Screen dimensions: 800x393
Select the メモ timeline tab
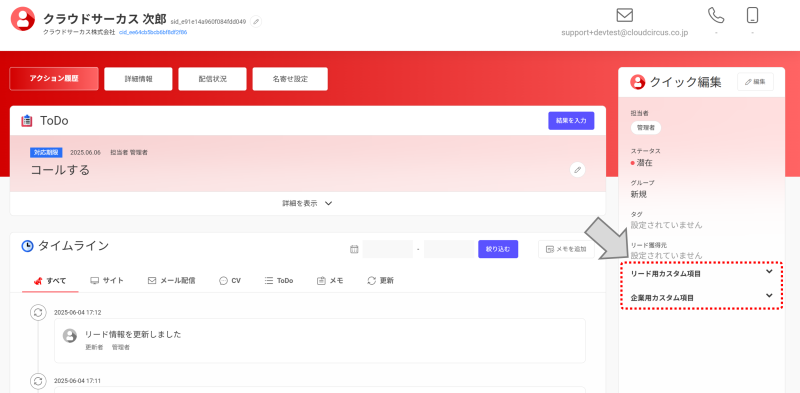[x=330, y=281]
